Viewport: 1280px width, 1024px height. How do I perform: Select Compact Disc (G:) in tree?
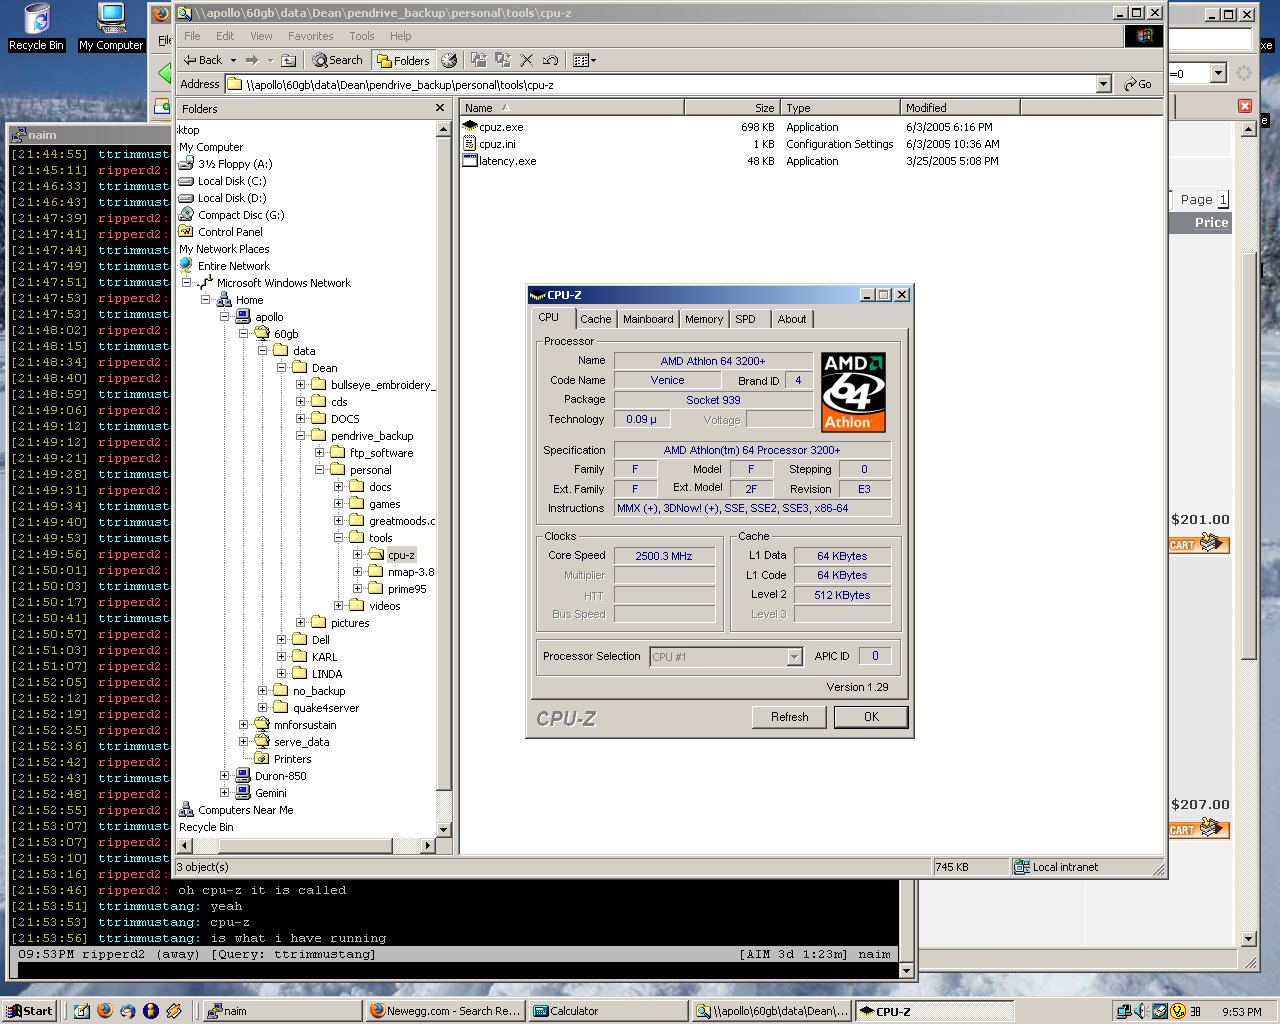pos(240,215)
